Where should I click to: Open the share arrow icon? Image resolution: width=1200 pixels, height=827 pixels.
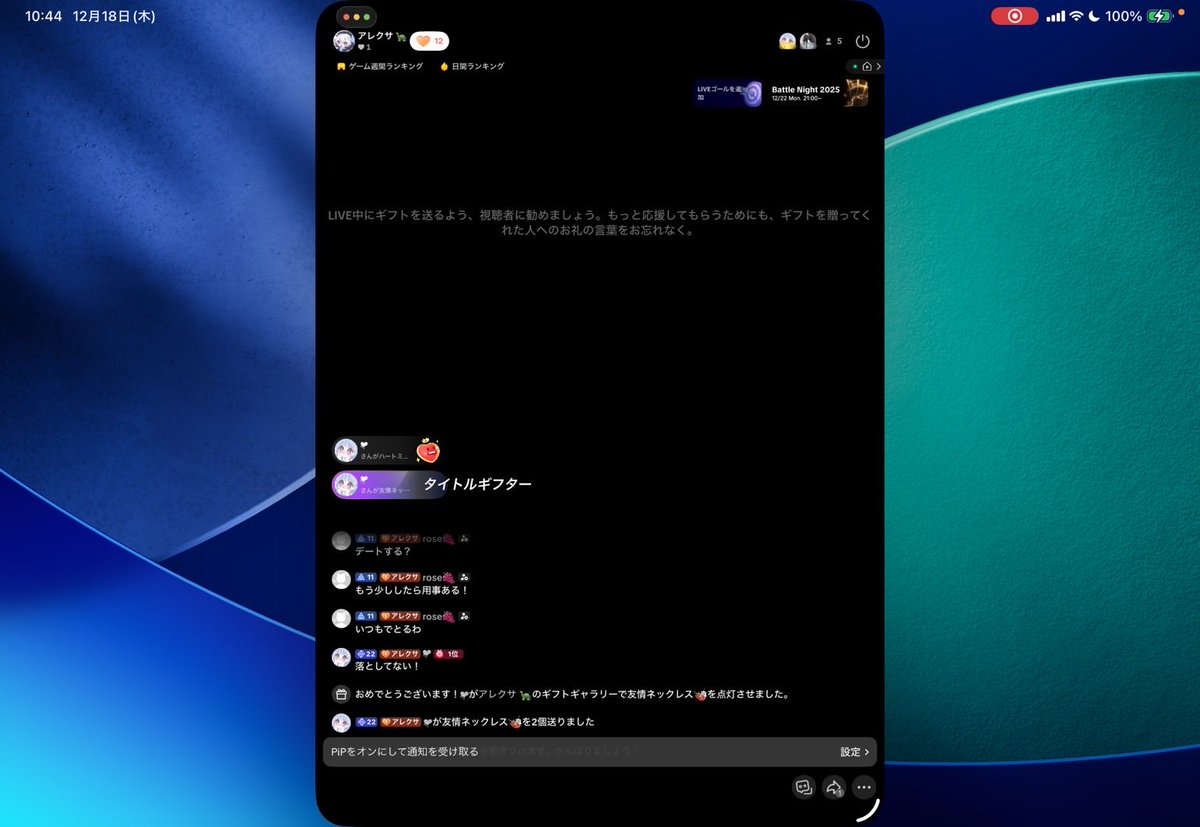[834, 787]
